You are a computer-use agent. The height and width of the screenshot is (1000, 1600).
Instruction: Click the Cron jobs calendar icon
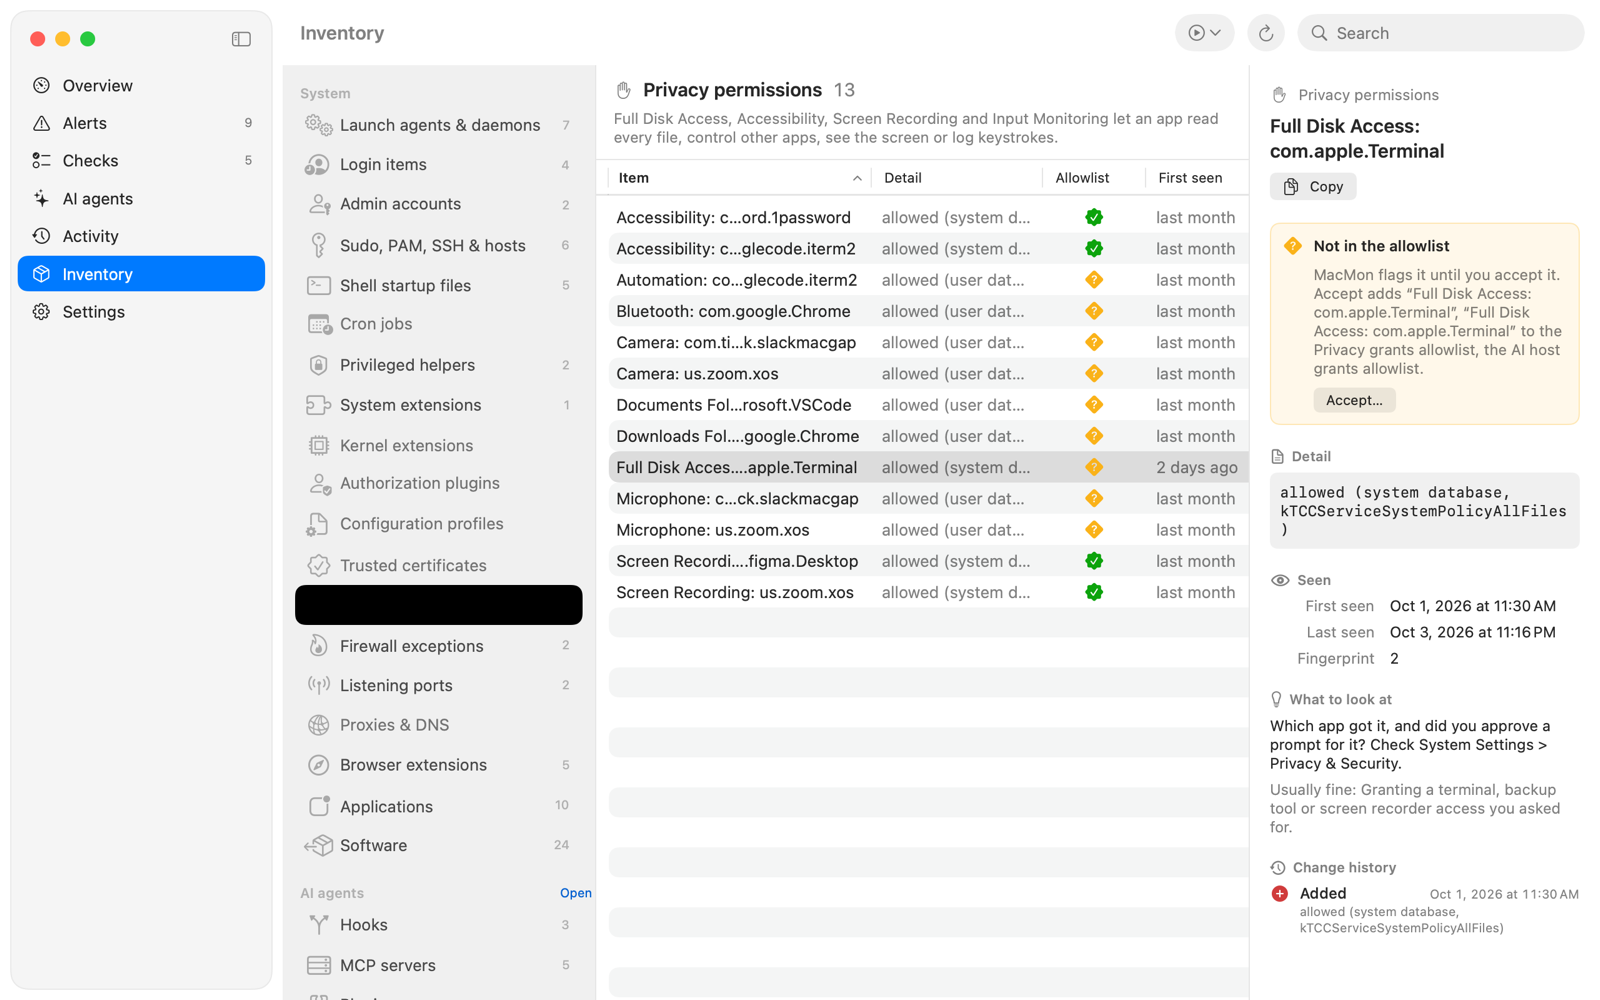[319, 324]
